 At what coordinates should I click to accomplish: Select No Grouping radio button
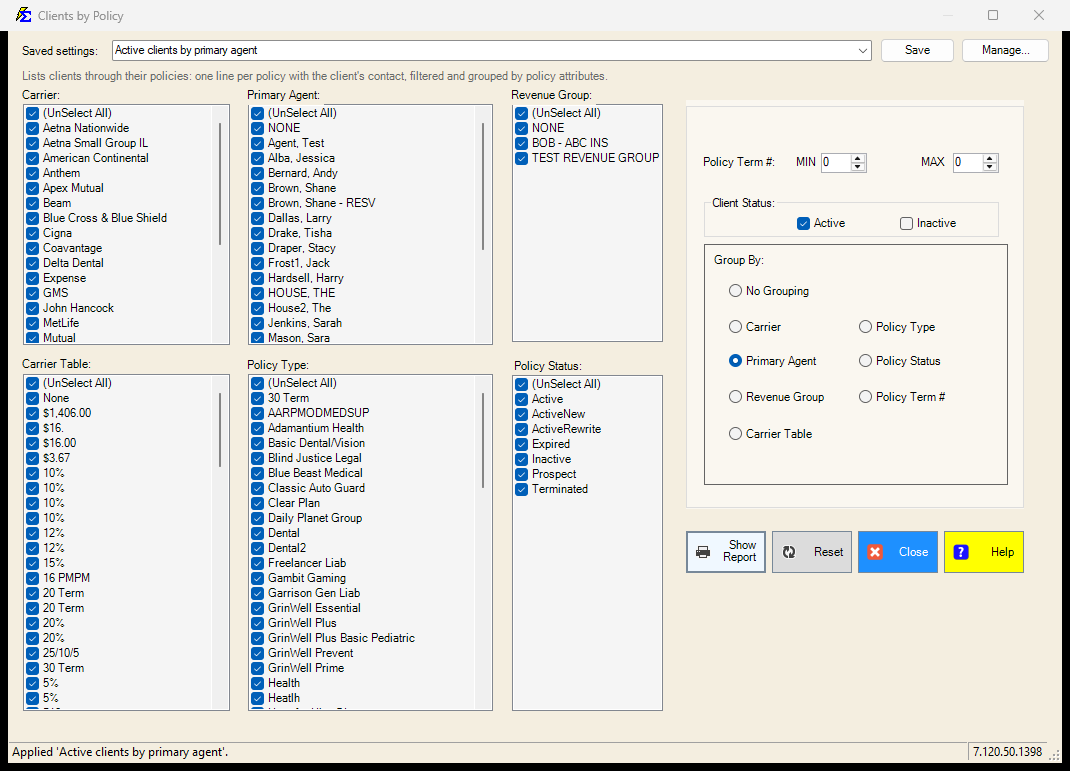point(735,291)
